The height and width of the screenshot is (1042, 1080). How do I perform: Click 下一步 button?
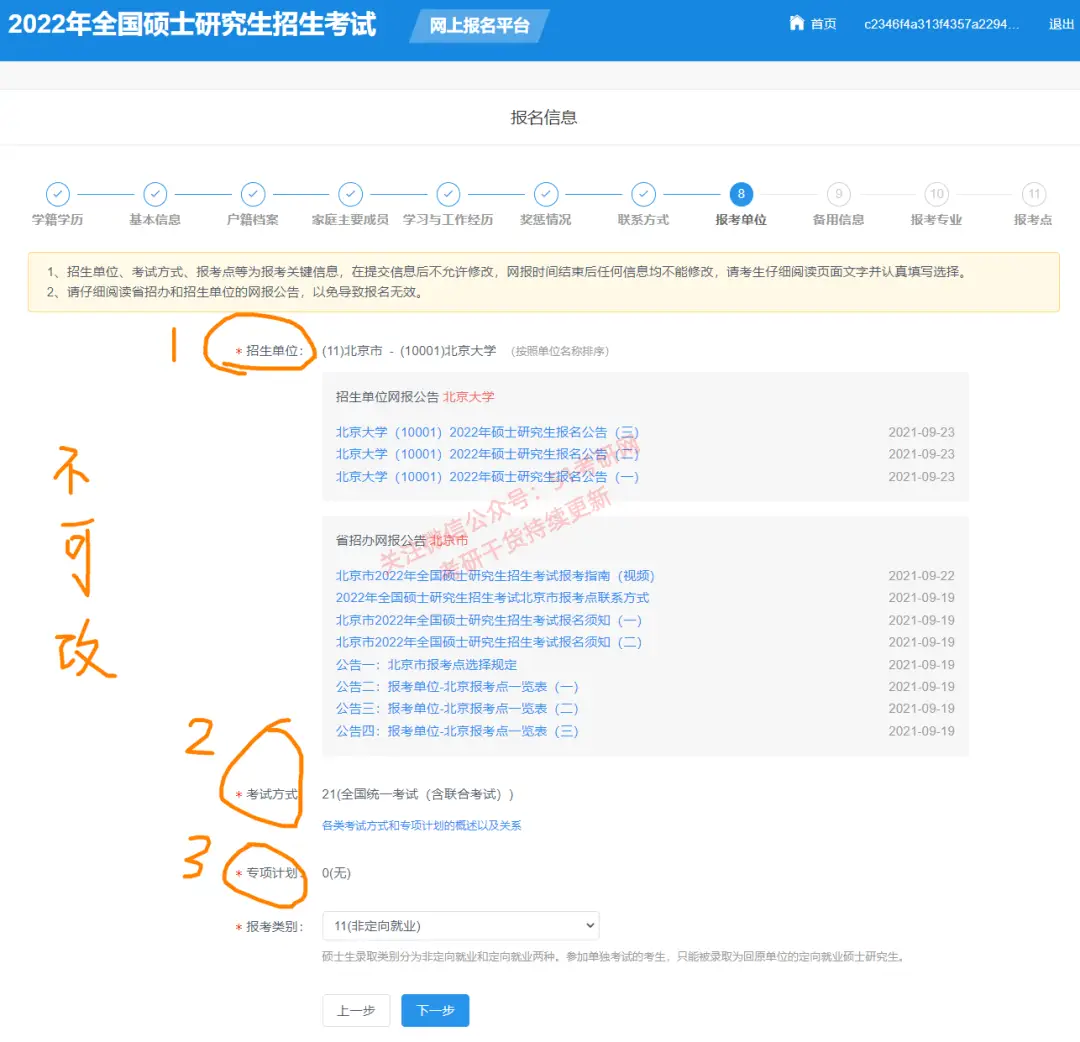[x=435, y=1010]
